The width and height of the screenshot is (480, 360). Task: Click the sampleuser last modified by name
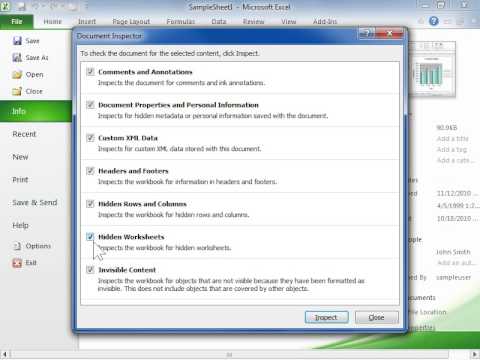click(454, 277)
